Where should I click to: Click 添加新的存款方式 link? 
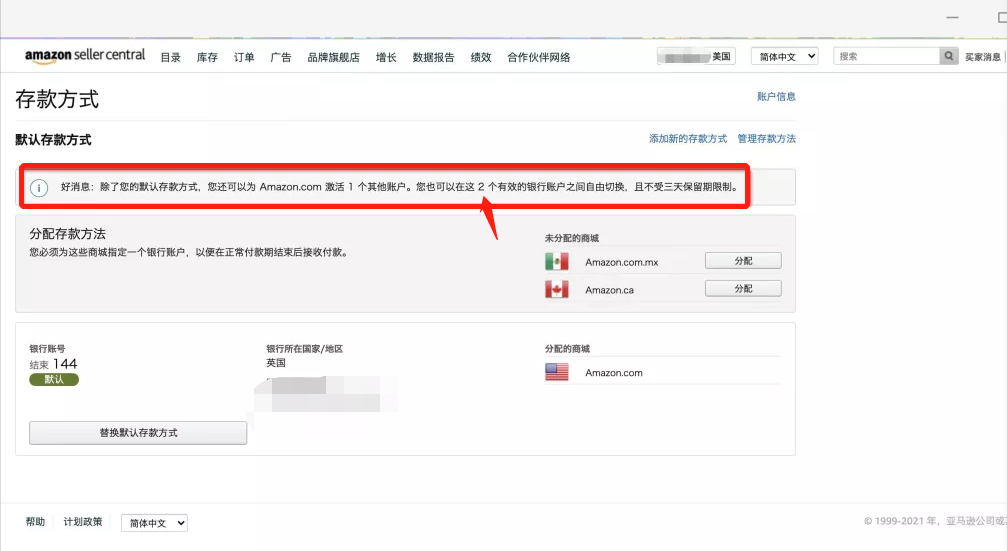click(x=688, y=139)
